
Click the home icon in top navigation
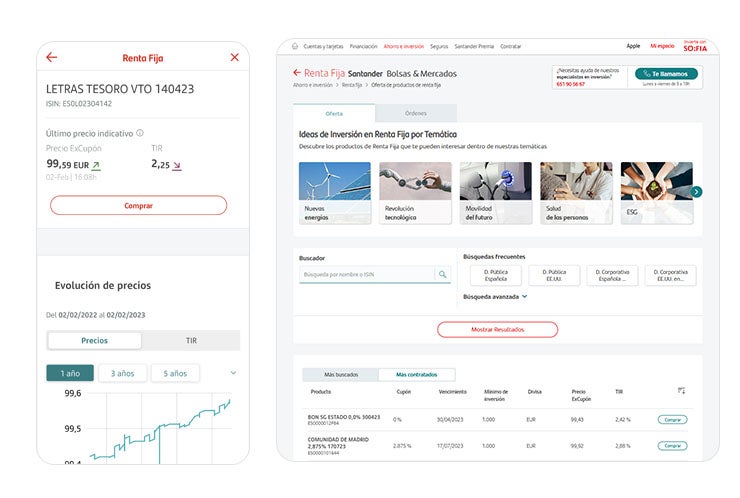tap(295, 46)
